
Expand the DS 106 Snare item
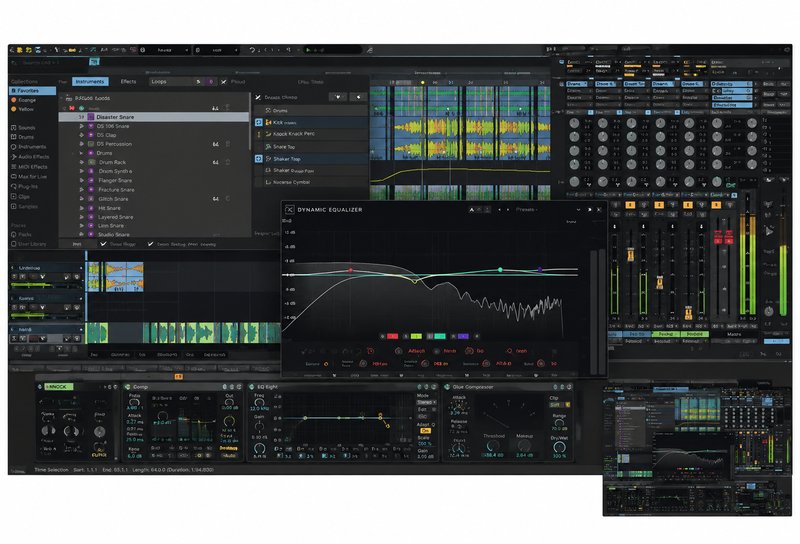click(x=81, y=126)
